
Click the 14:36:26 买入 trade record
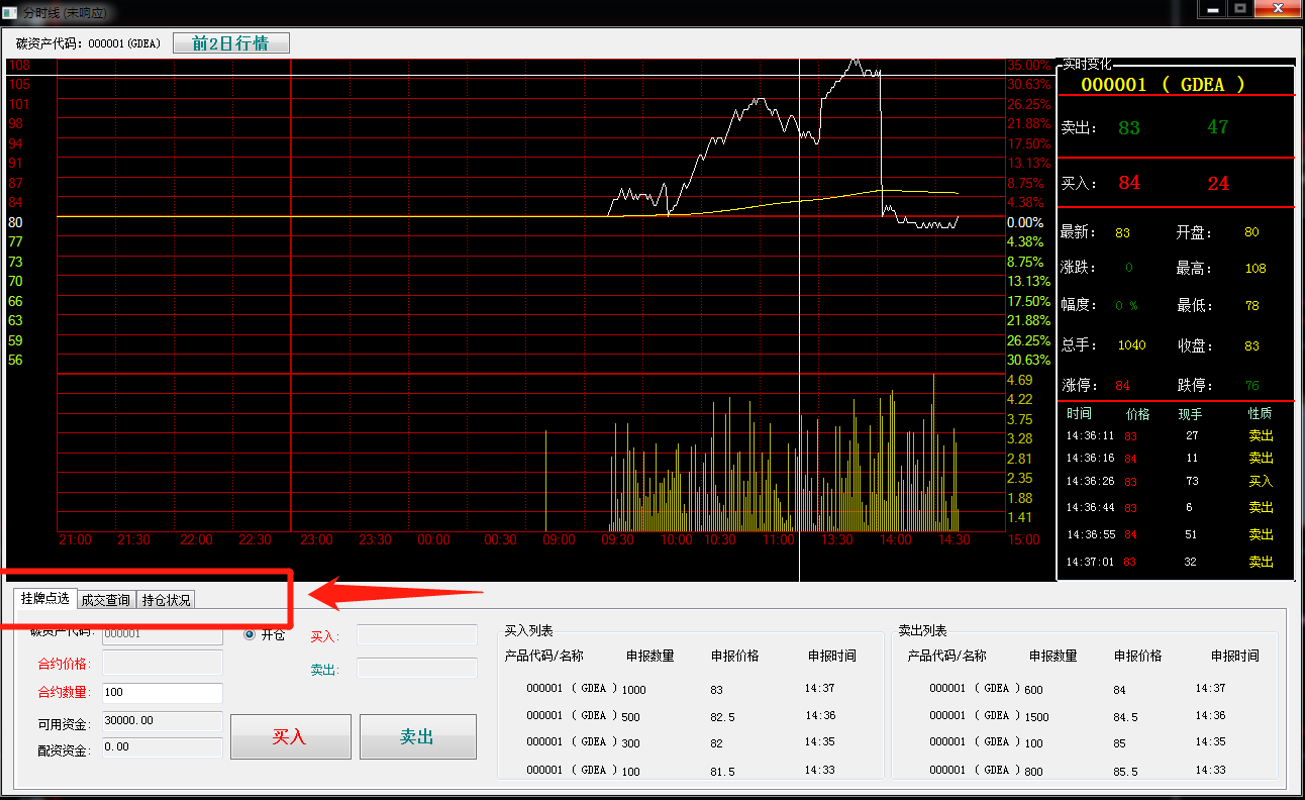click(1167, 482)
